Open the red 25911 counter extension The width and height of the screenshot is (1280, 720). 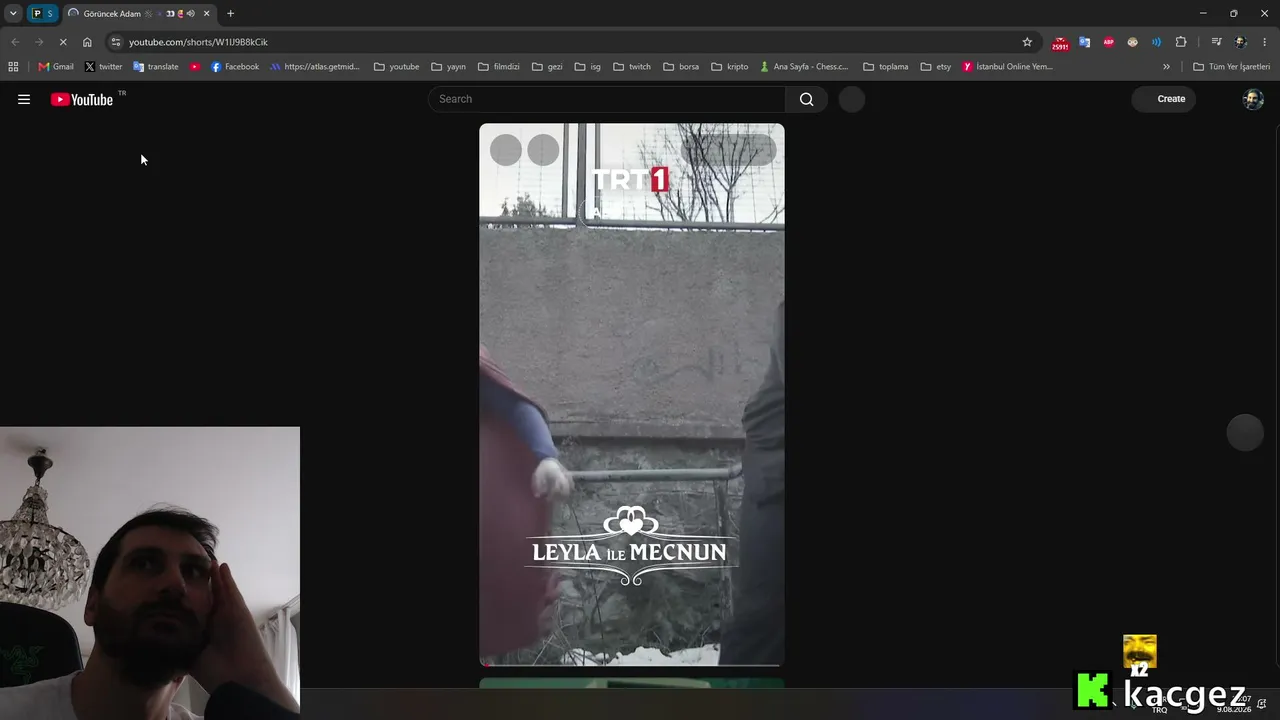[x=1060, y=43]
